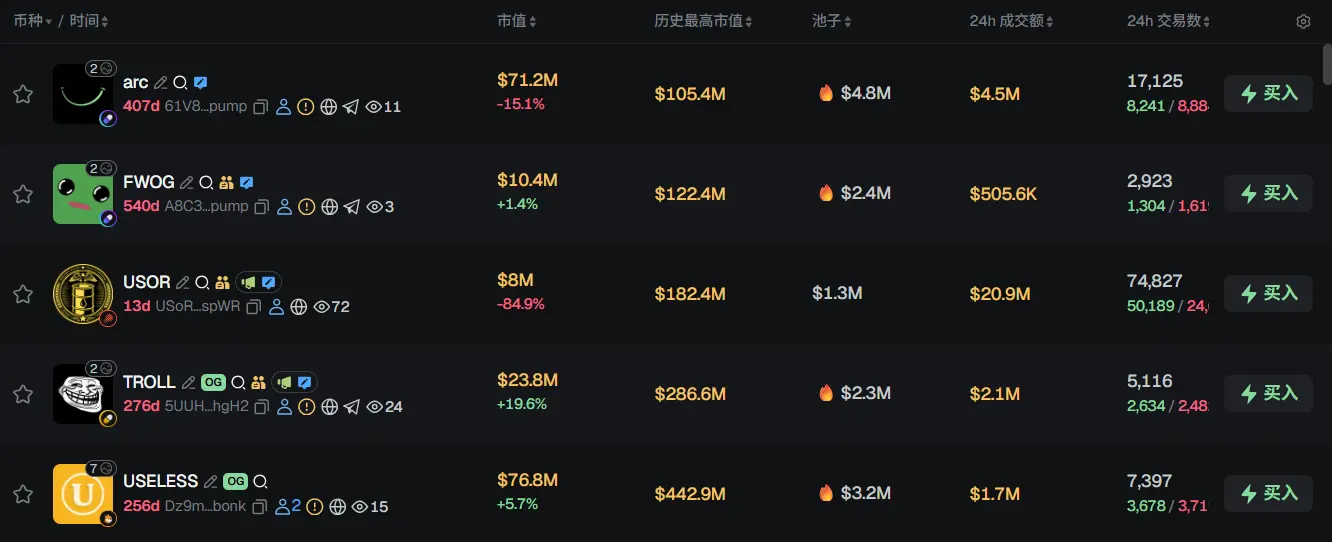This screenshot has height=542, width=1332.
Task: Copy the arc contract address
Action: [261, 107]
